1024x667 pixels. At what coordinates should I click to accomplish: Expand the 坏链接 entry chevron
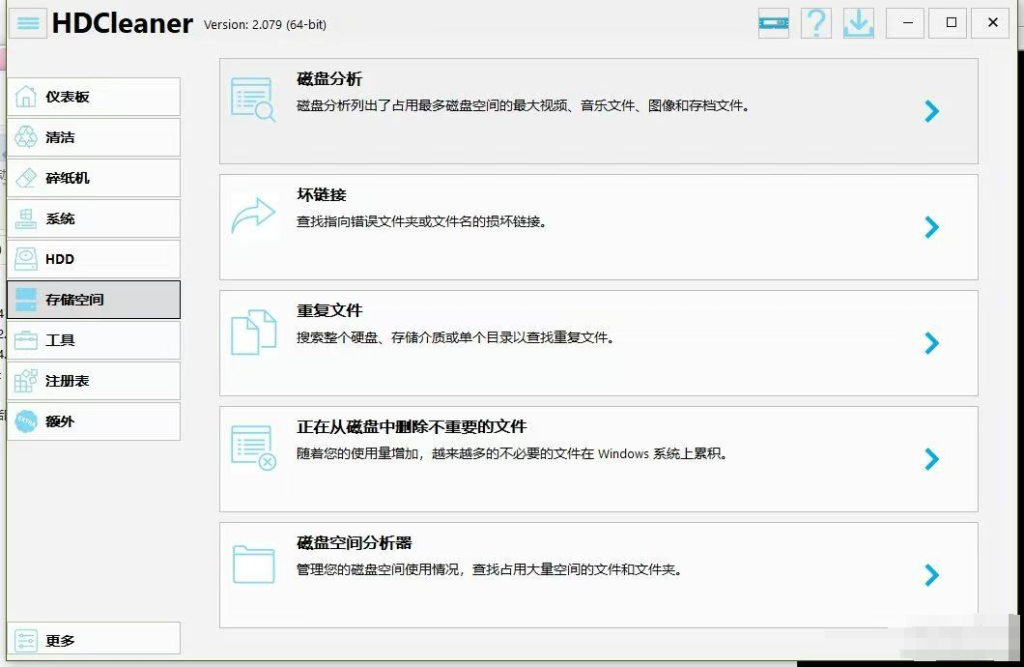pos(931,228)
